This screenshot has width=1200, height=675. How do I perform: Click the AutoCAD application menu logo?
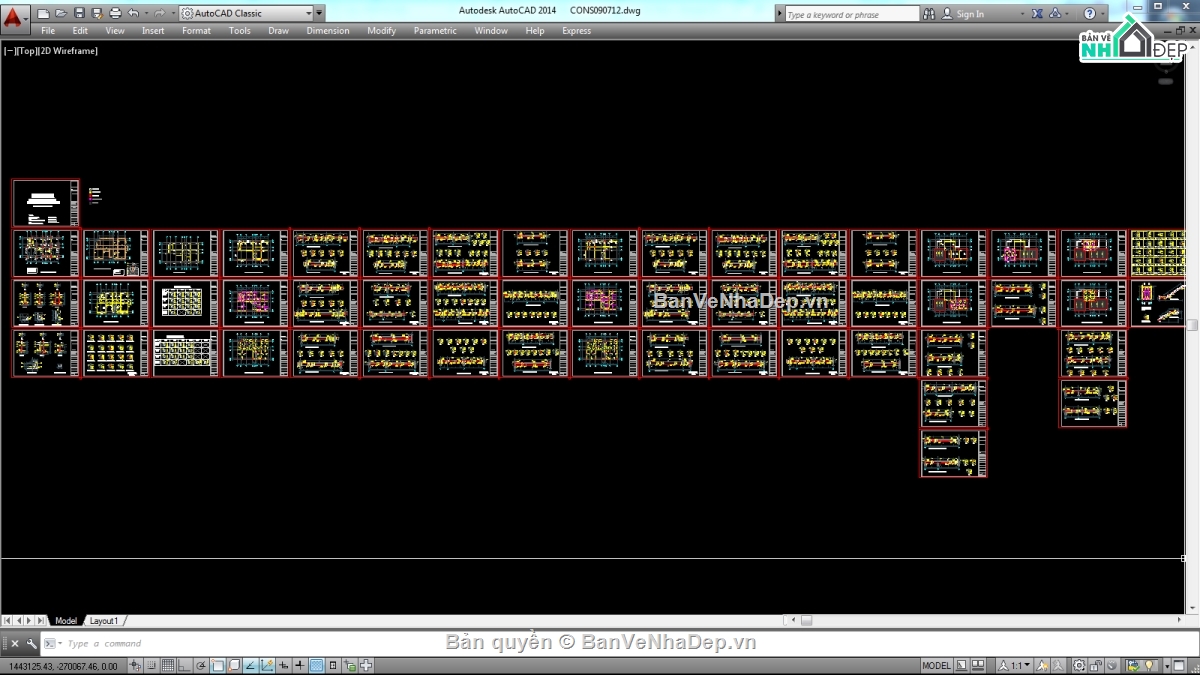click(x=15, y=17)
